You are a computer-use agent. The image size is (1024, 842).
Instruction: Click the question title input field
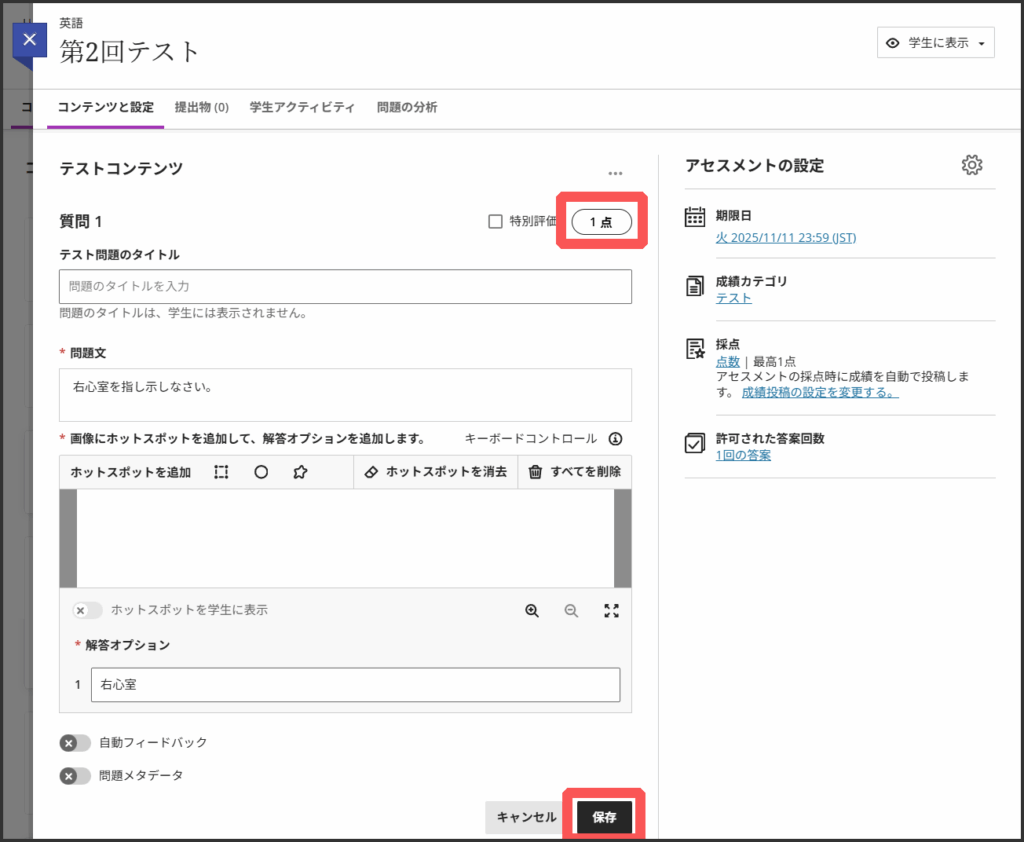(345, 286)
